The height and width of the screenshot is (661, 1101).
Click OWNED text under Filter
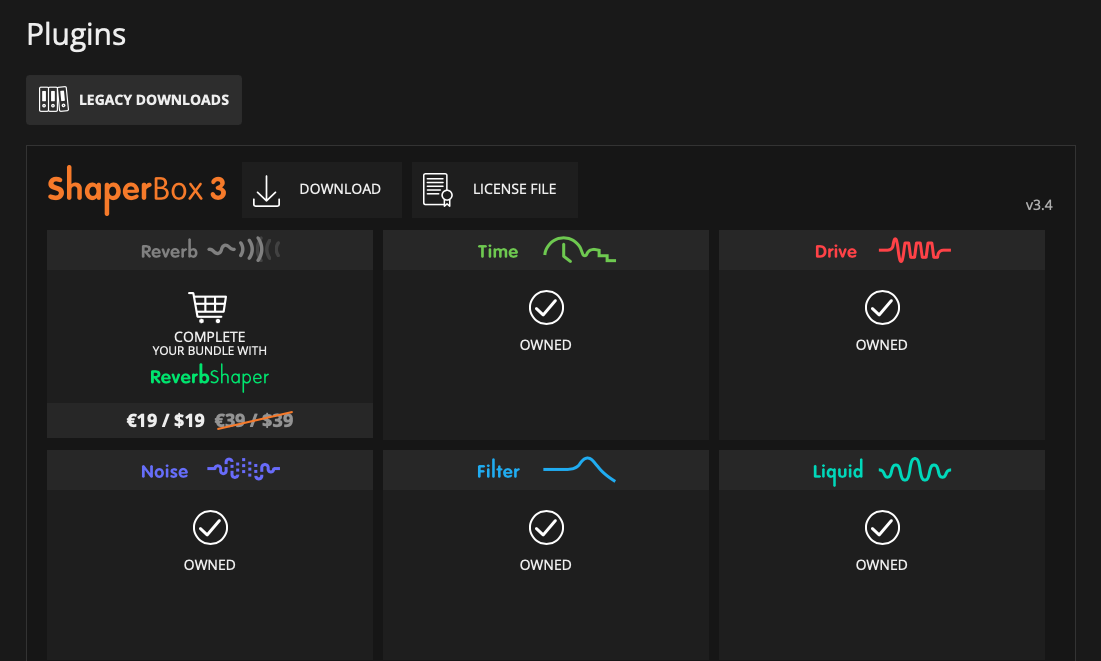click(x=546, y=565)
